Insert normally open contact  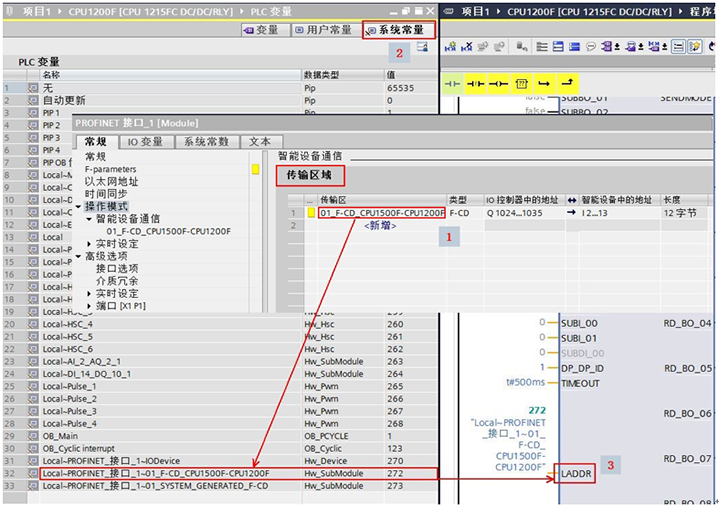(453, 83)
